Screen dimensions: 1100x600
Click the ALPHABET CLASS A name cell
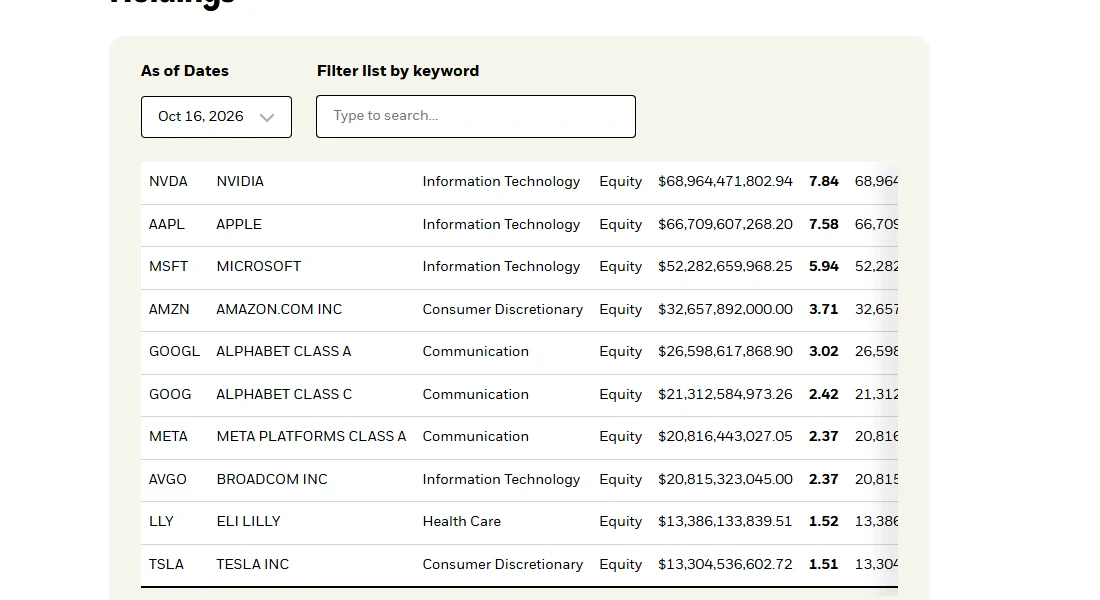[283, 352]
